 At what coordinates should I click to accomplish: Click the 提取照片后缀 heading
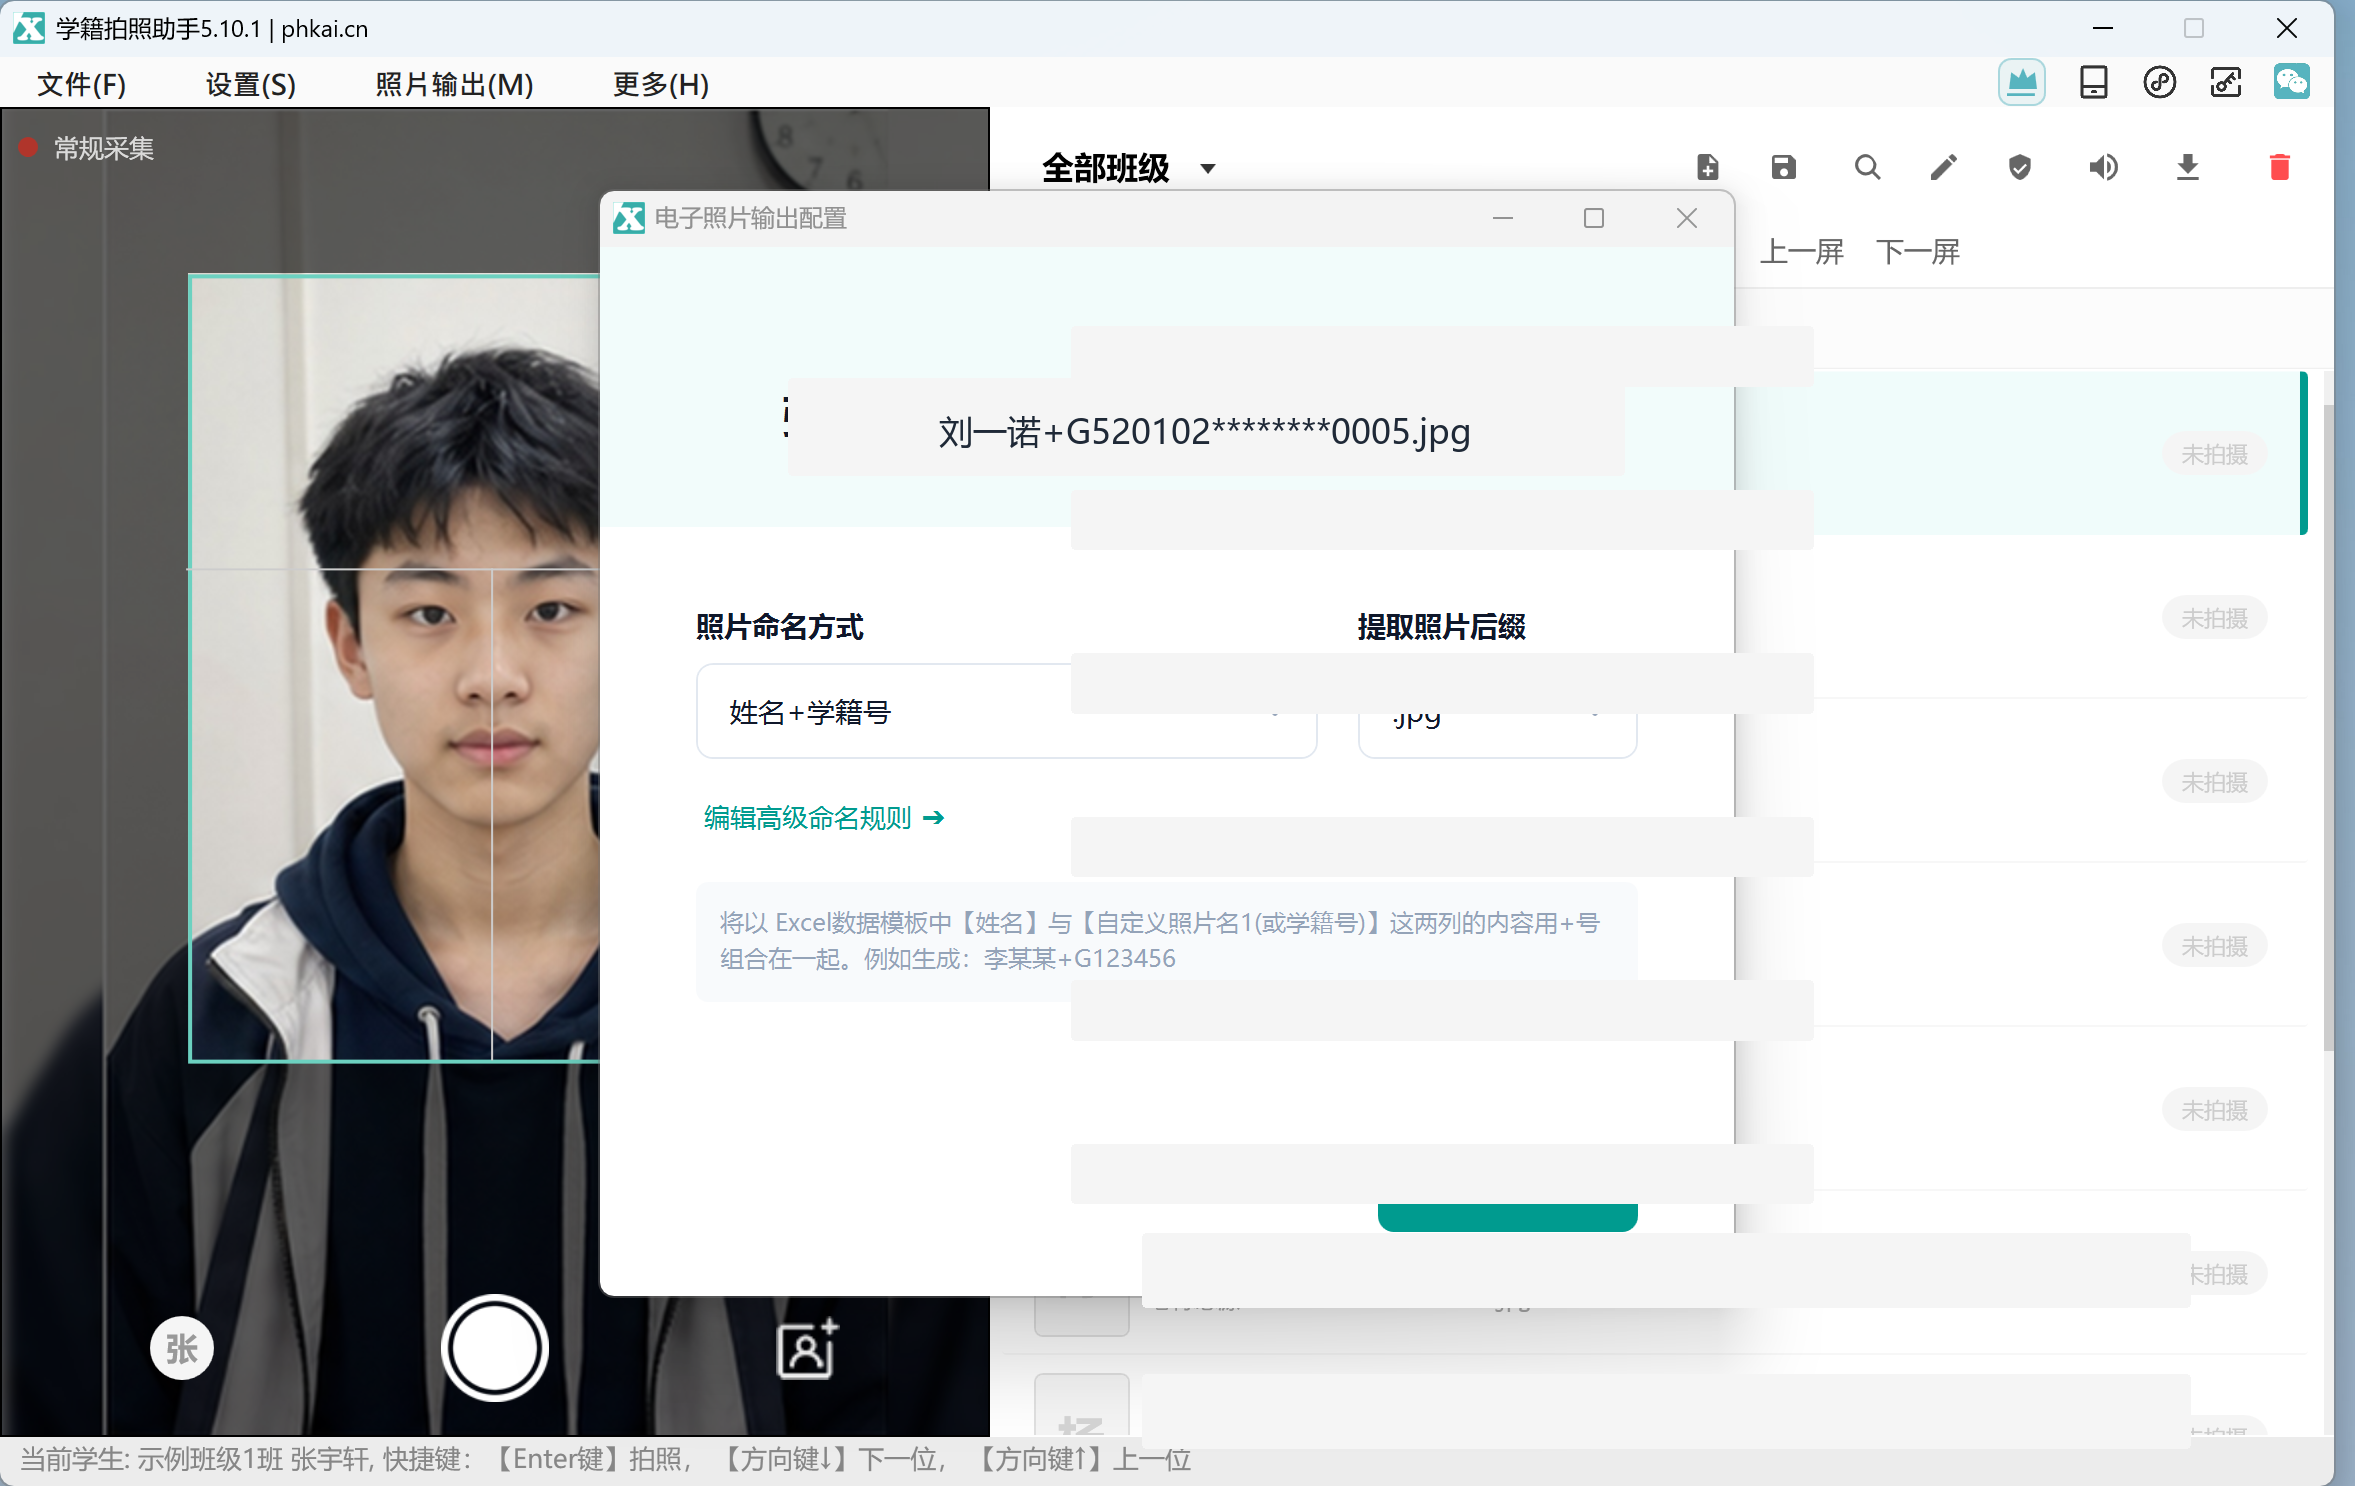[x=1441, y=627]
